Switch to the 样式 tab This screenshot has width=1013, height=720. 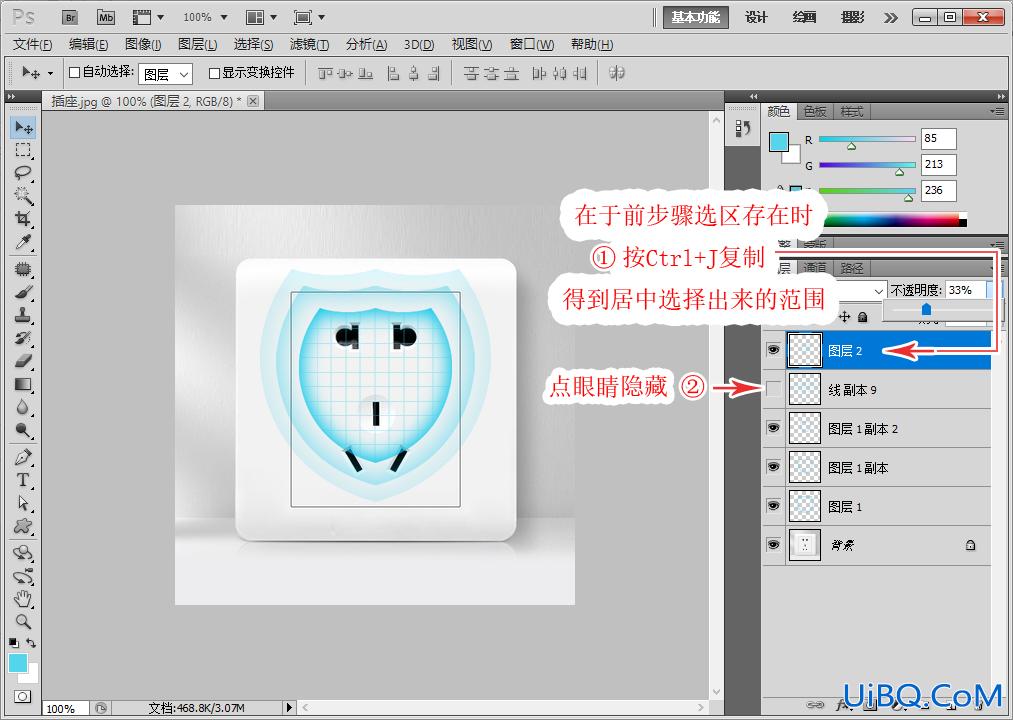[x=851, y=112]
